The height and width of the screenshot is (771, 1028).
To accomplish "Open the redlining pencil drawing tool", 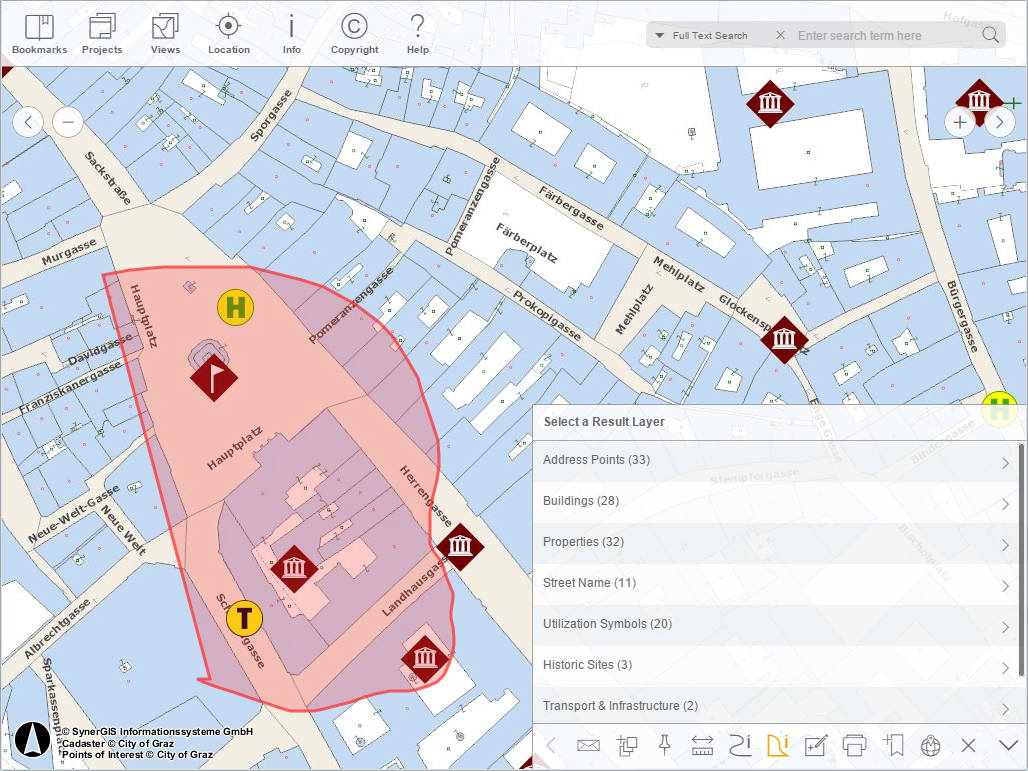I will click(816, 745).
